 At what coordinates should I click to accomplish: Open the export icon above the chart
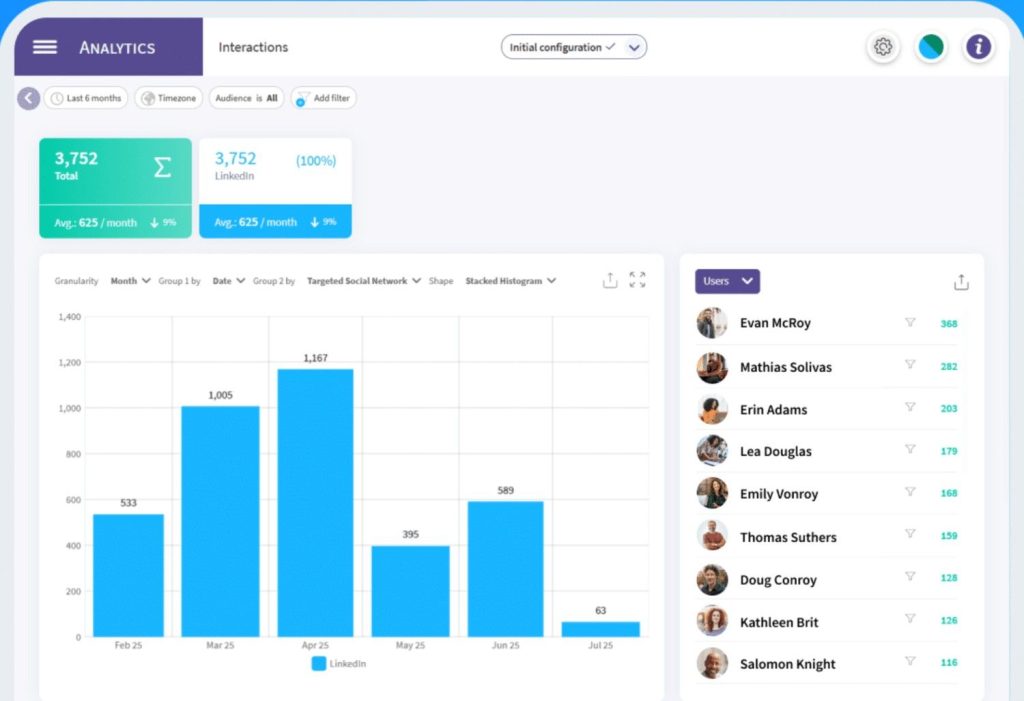(610, 281)
